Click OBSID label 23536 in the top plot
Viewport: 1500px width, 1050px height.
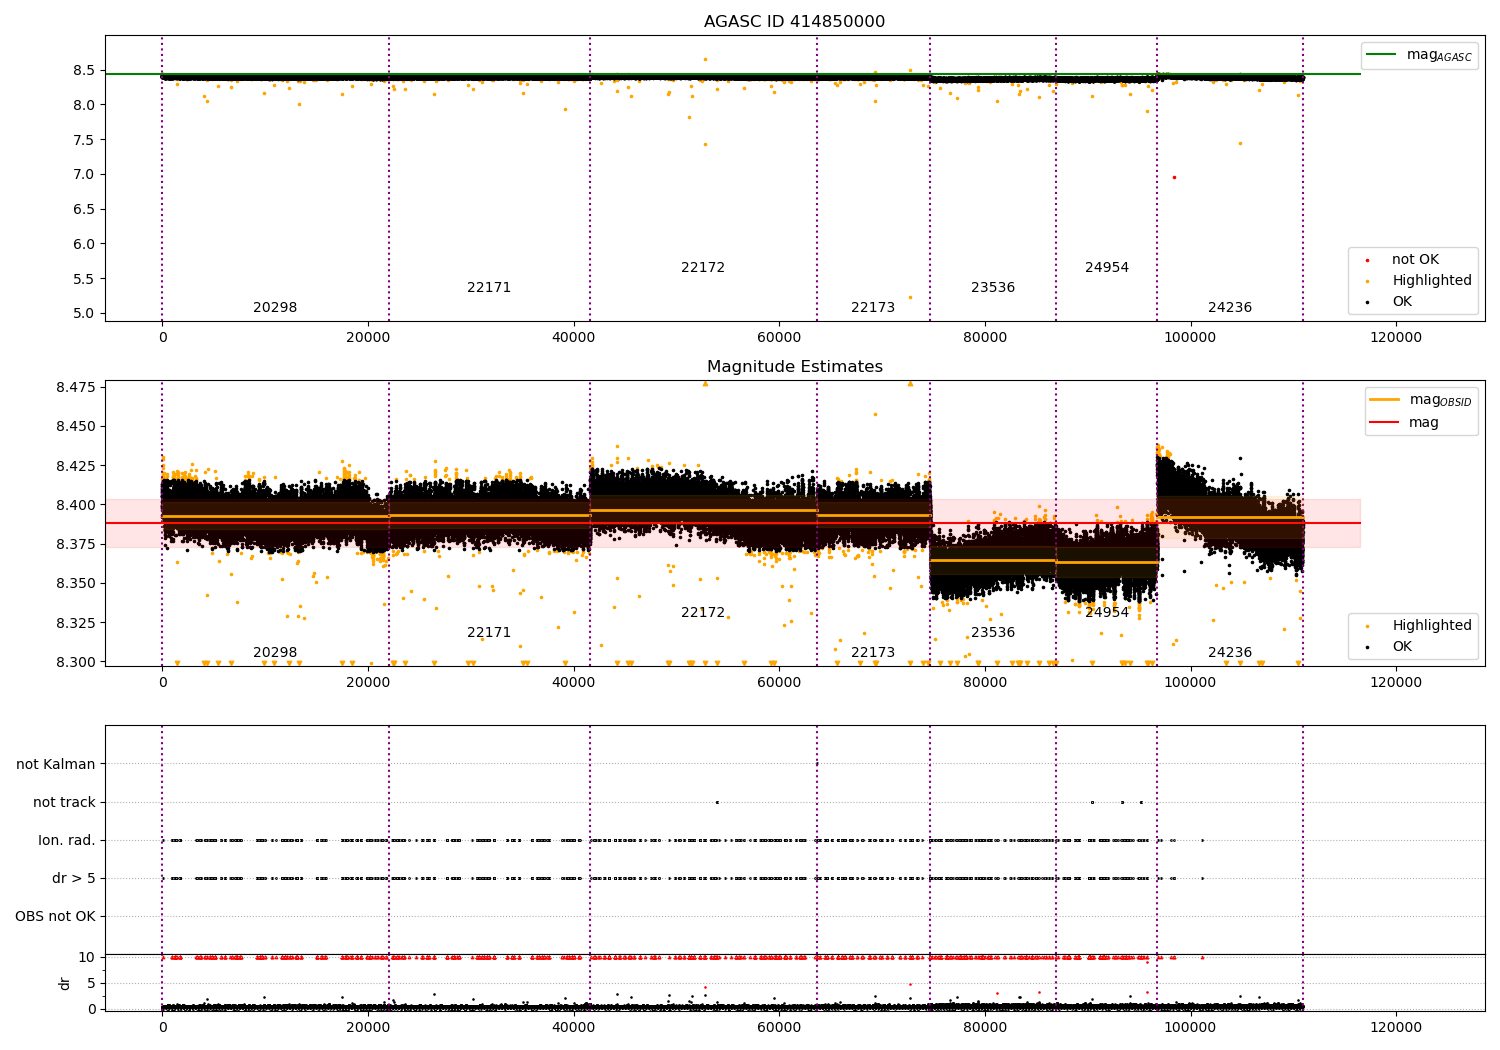click(993, 288)
